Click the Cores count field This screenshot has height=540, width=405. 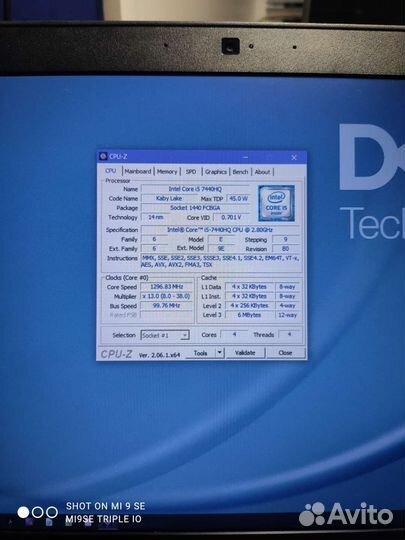(234, 334)
